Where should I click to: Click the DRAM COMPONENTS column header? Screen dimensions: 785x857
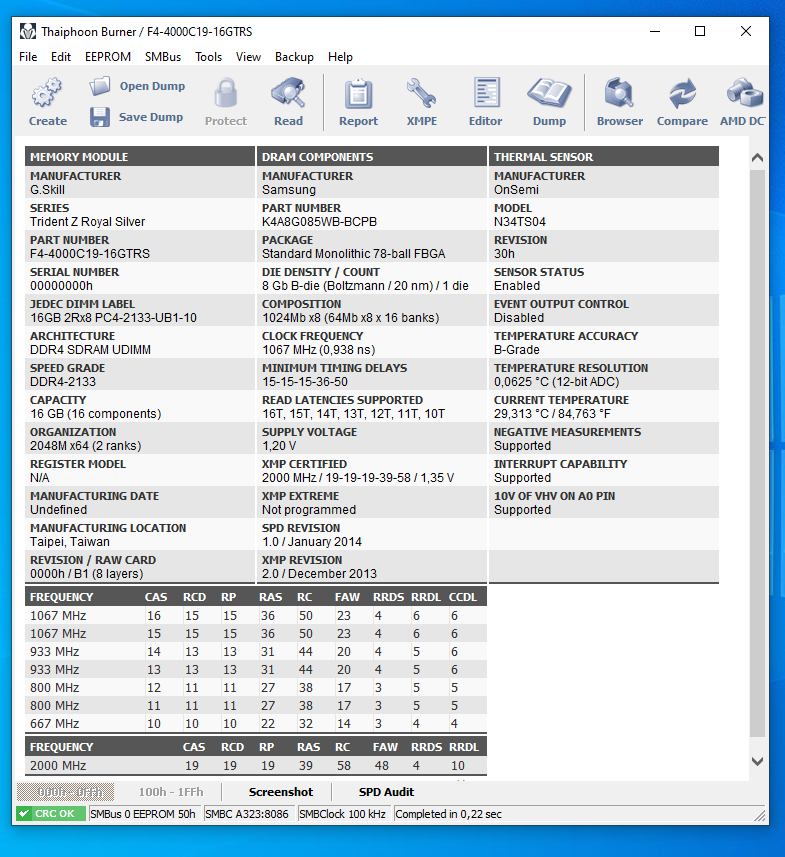(x=372, y=157)
